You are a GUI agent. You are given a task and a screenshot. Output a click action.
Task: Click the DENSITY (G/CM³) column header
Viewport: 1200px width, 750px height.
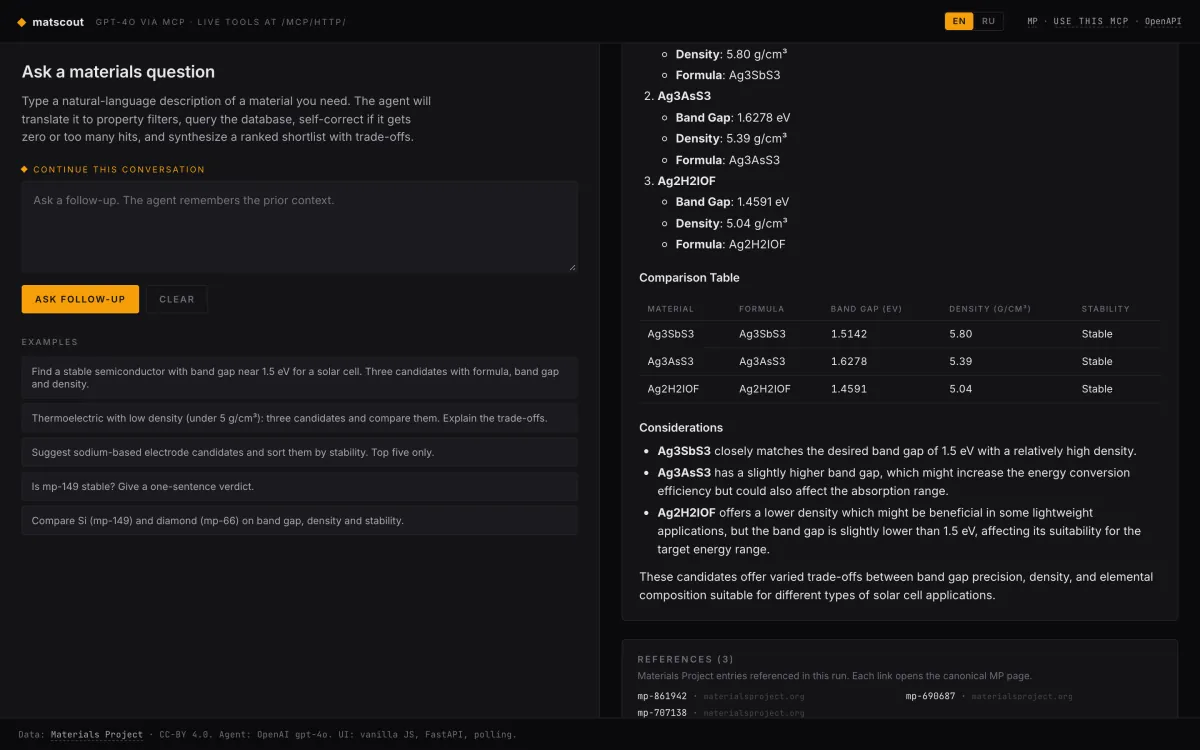point(990,309)
